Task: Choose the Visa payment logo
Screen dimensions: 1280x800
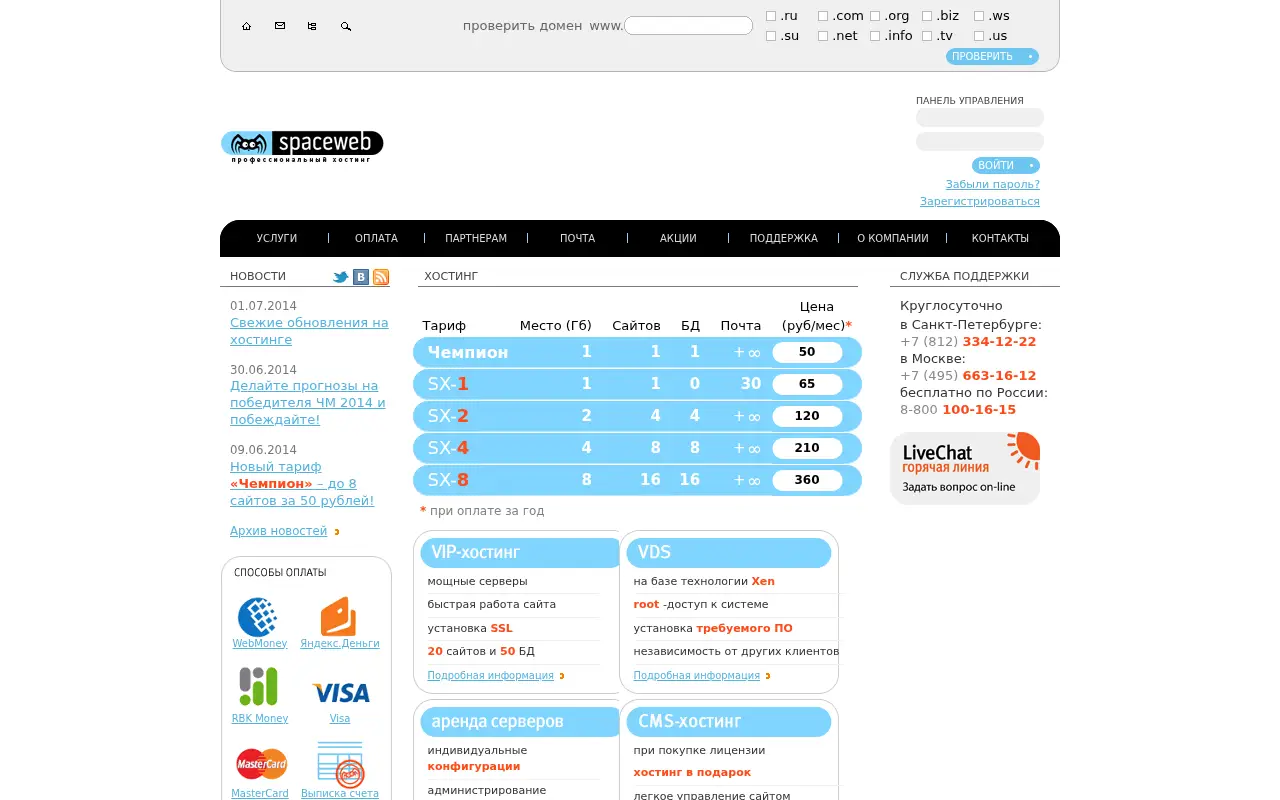Action: tap(341, 693)
